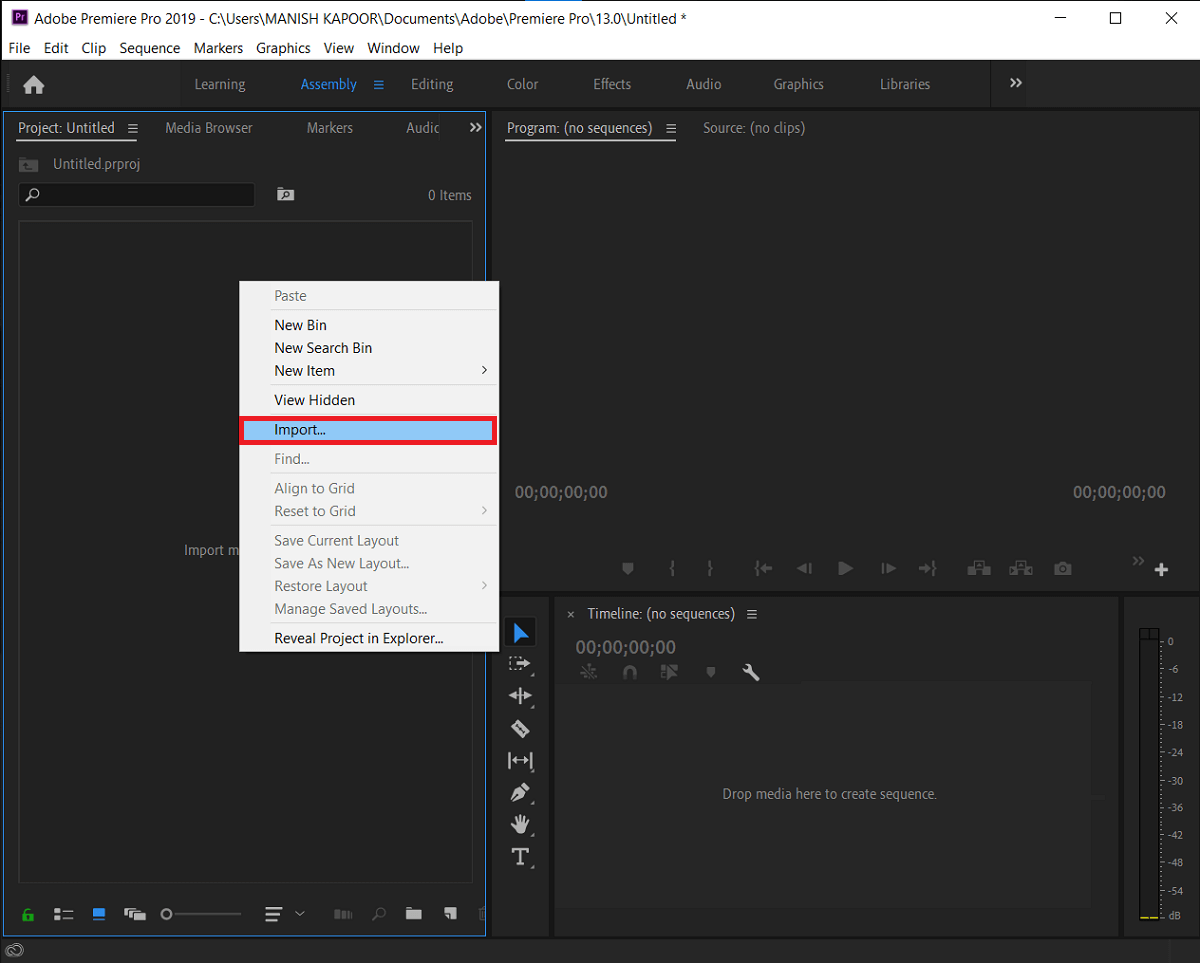Open Timeline display settings wrench

coord(751,673)
